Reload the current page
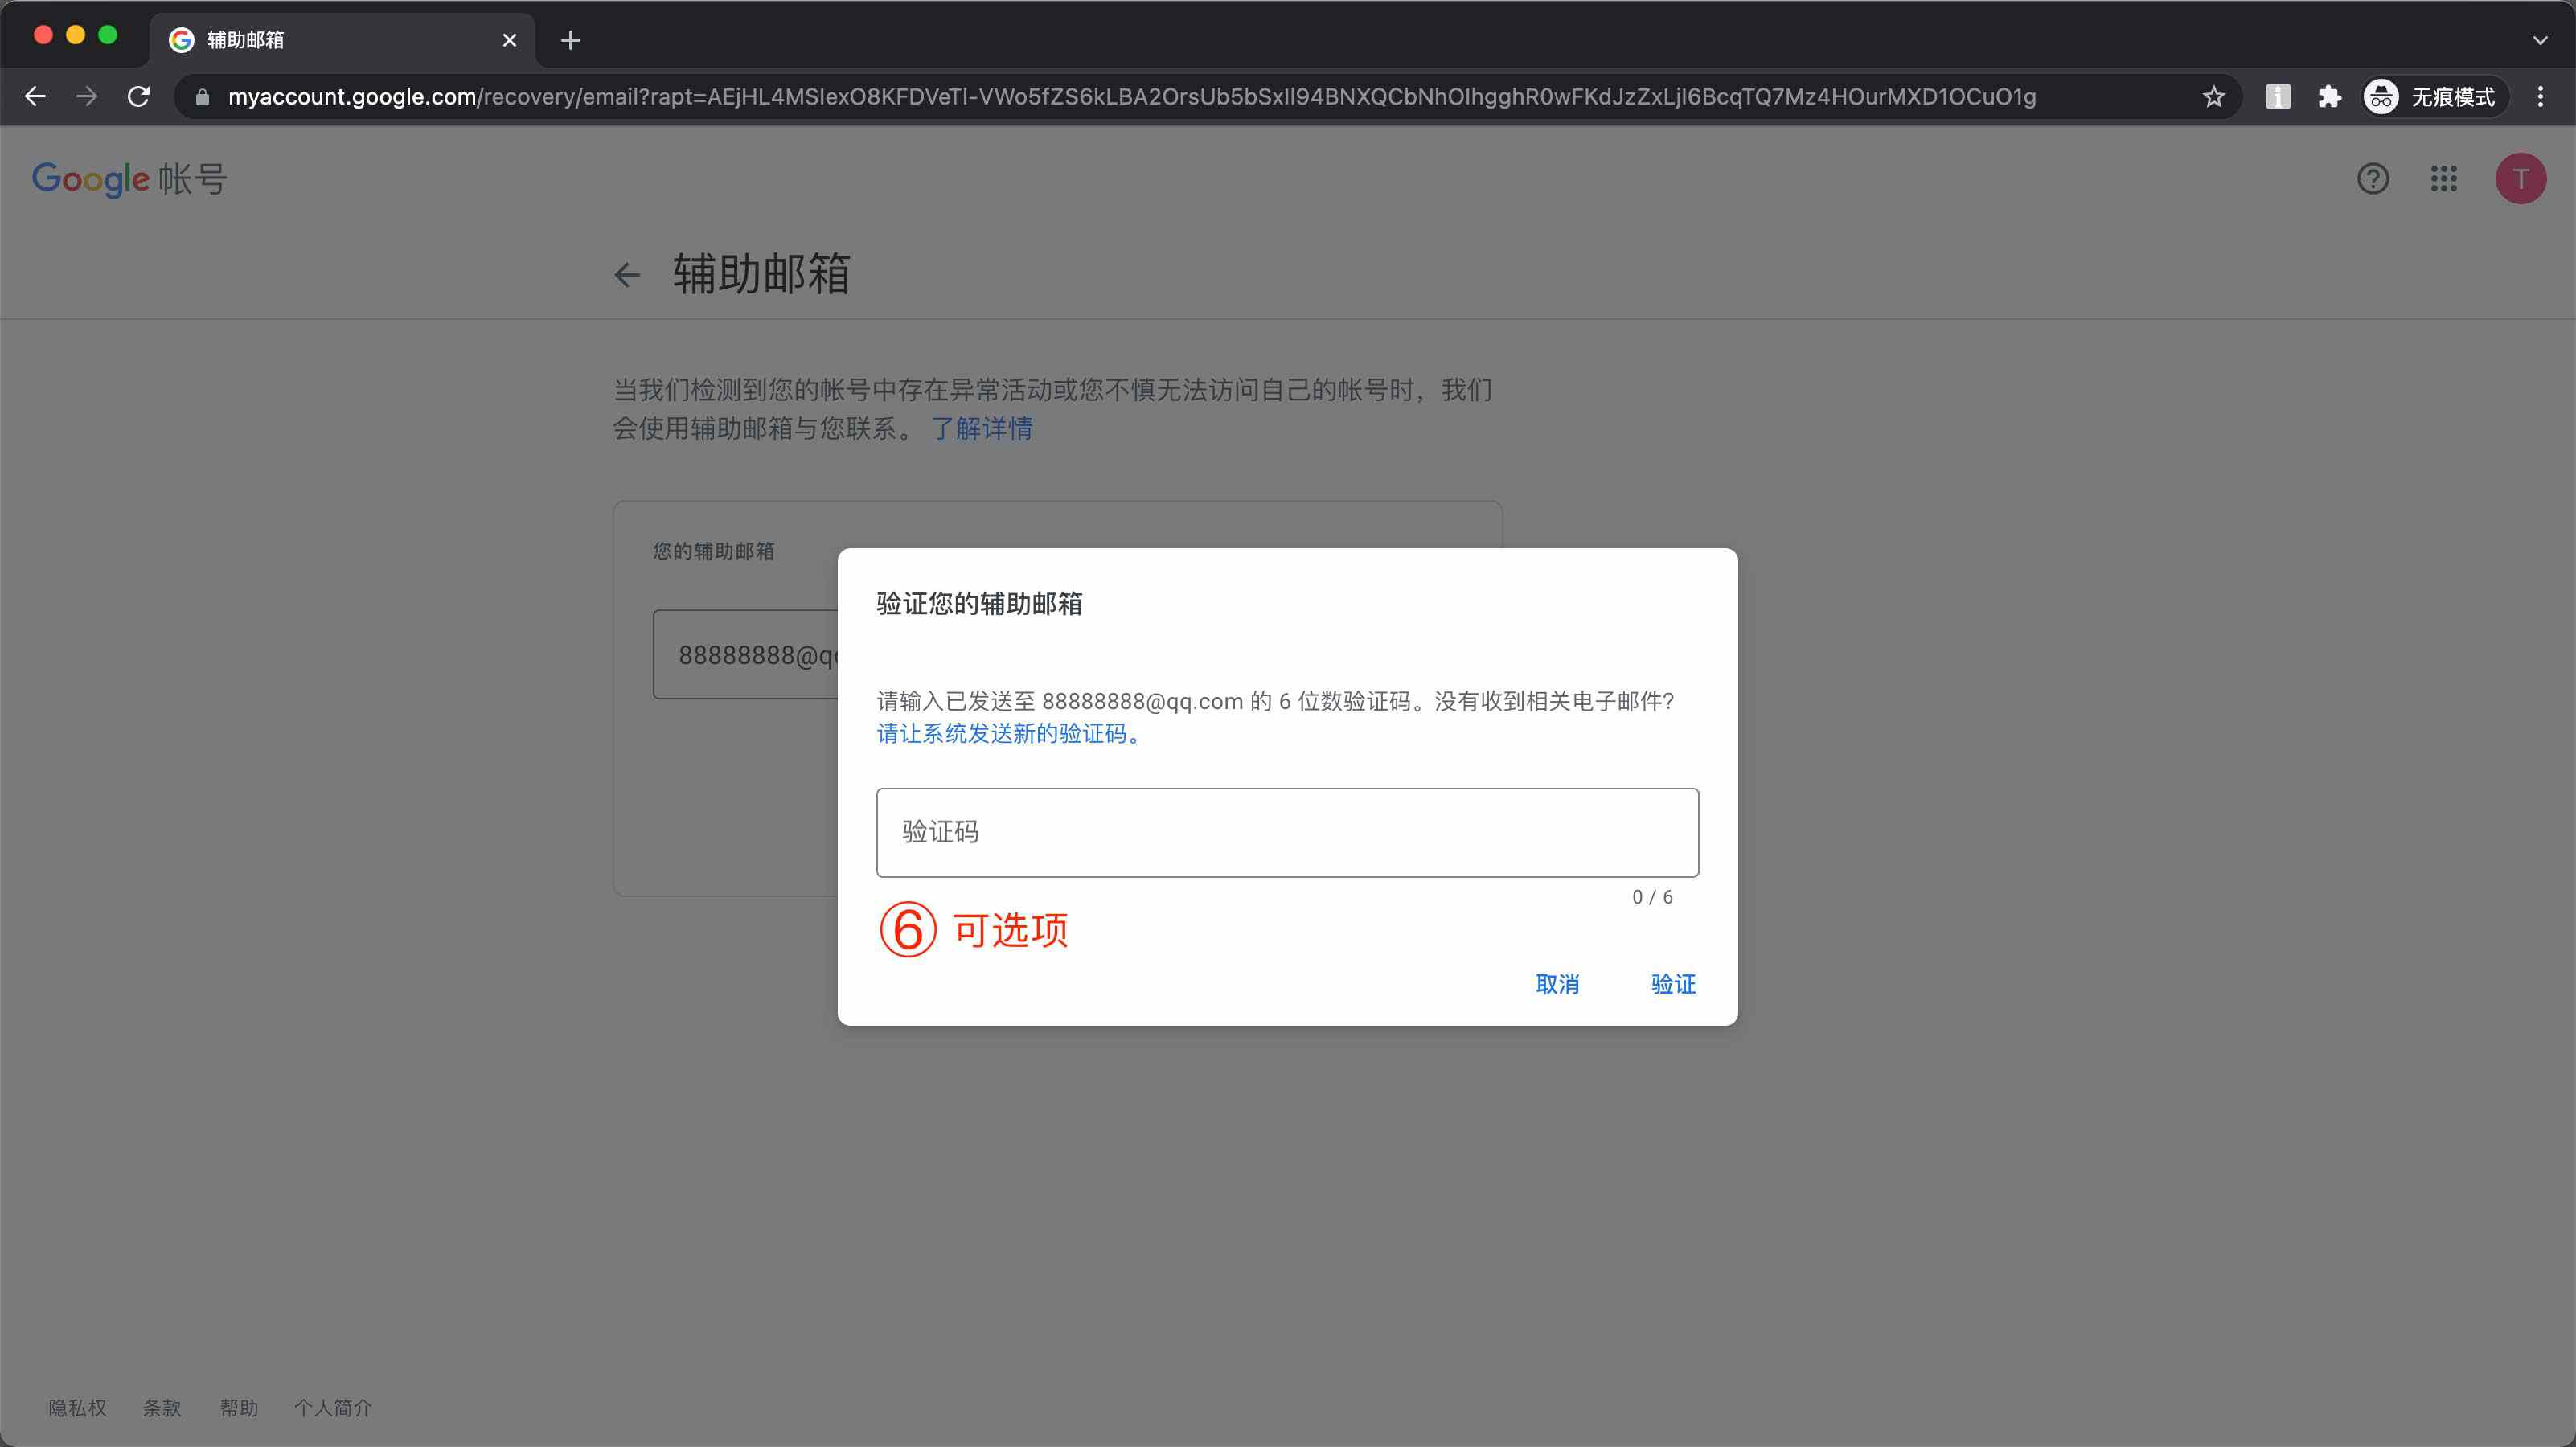2576x1447 pixels. coord(139,96)
